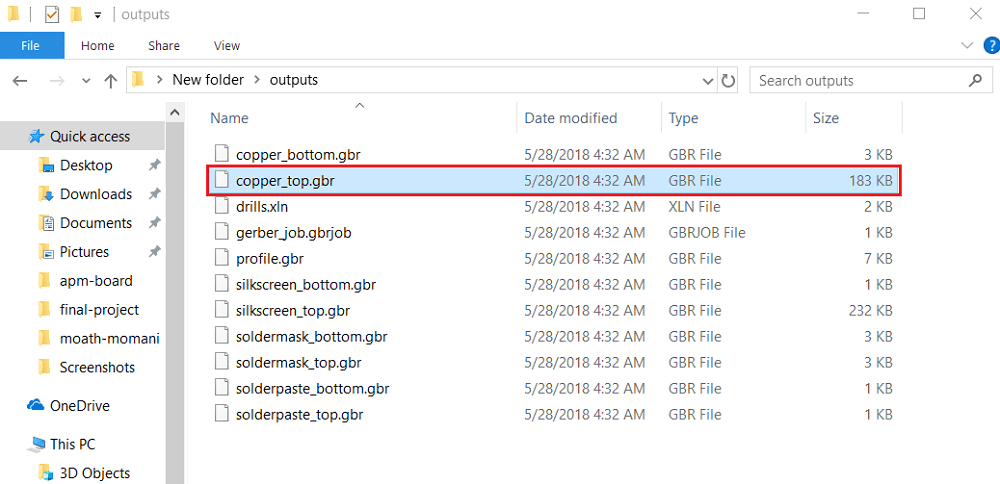Select the copper_top.gbr file
This screenshot has width=1000, height=484.
pos(553,180)
